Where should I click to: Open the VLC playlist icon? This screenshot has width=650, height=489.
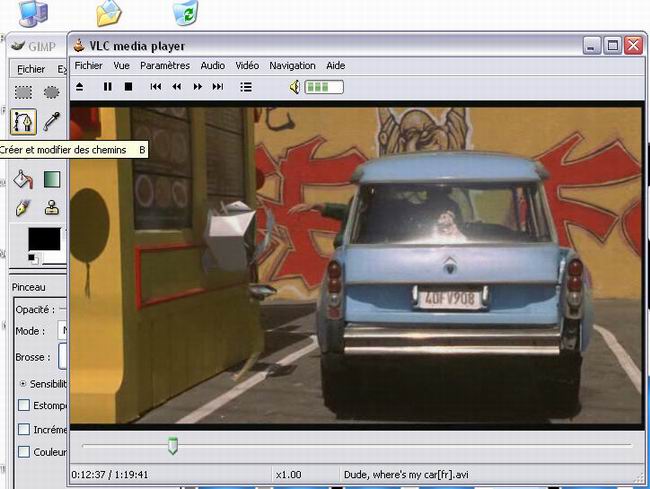click(x=246, y=87)
